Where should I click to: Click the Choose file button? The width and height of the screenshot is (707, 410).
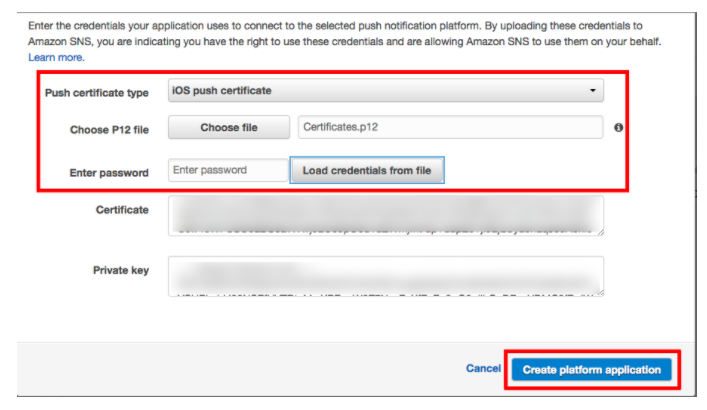pos(229,128)
